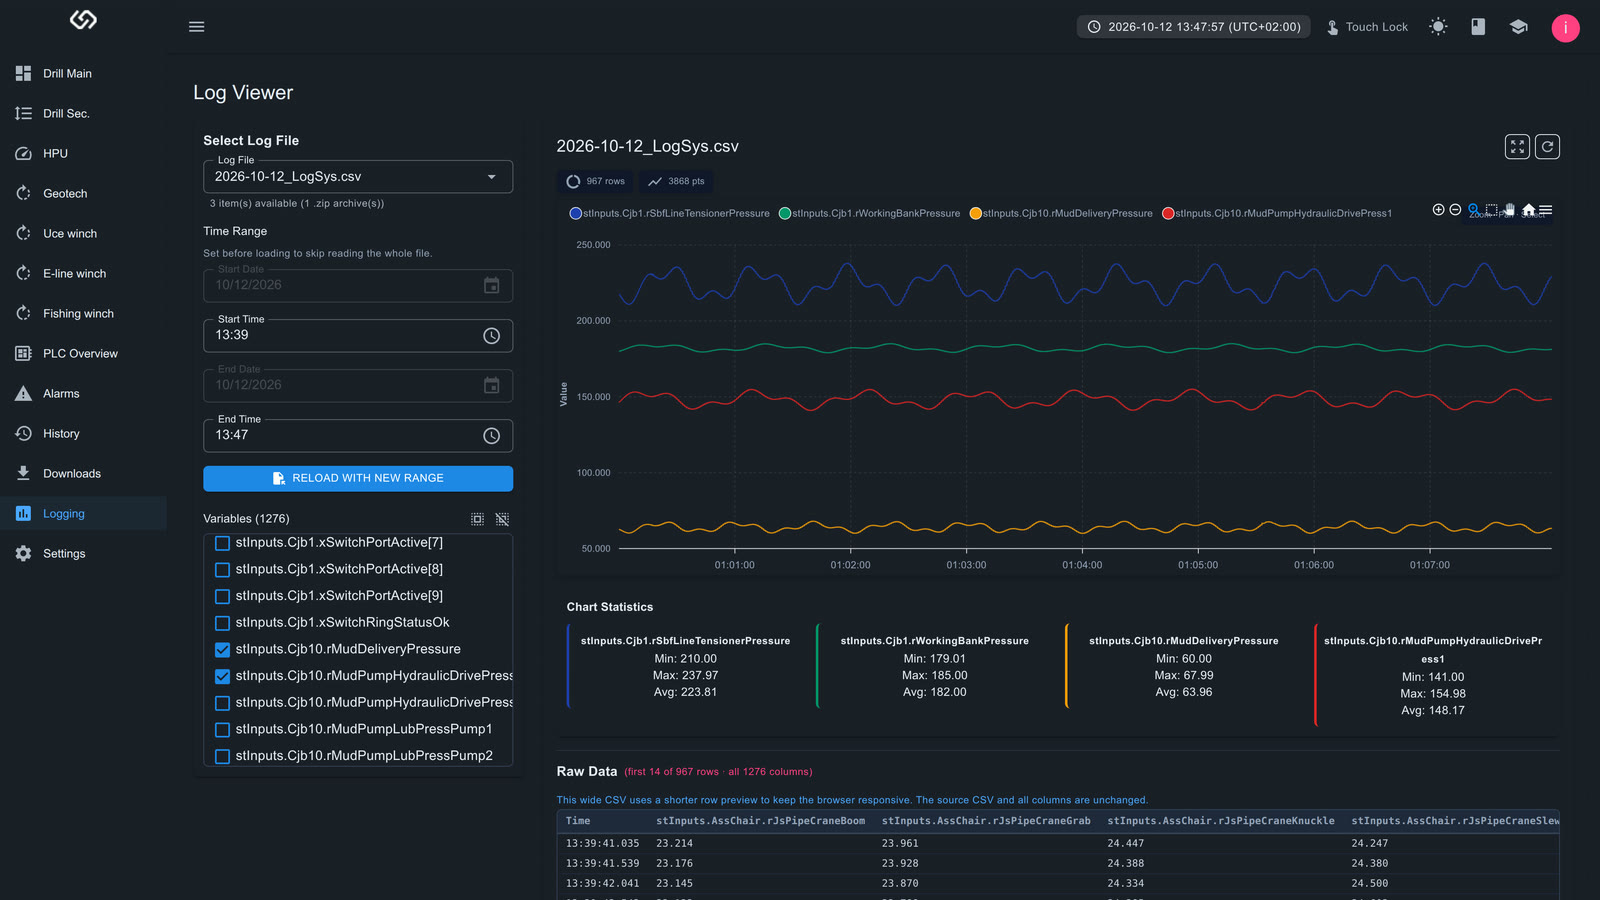Image resolution: width=1600 pixels, height=900 pixels.
Task: Toggle rSbfLineTensionerPressure legend series
Action: [x=669, y=213]
